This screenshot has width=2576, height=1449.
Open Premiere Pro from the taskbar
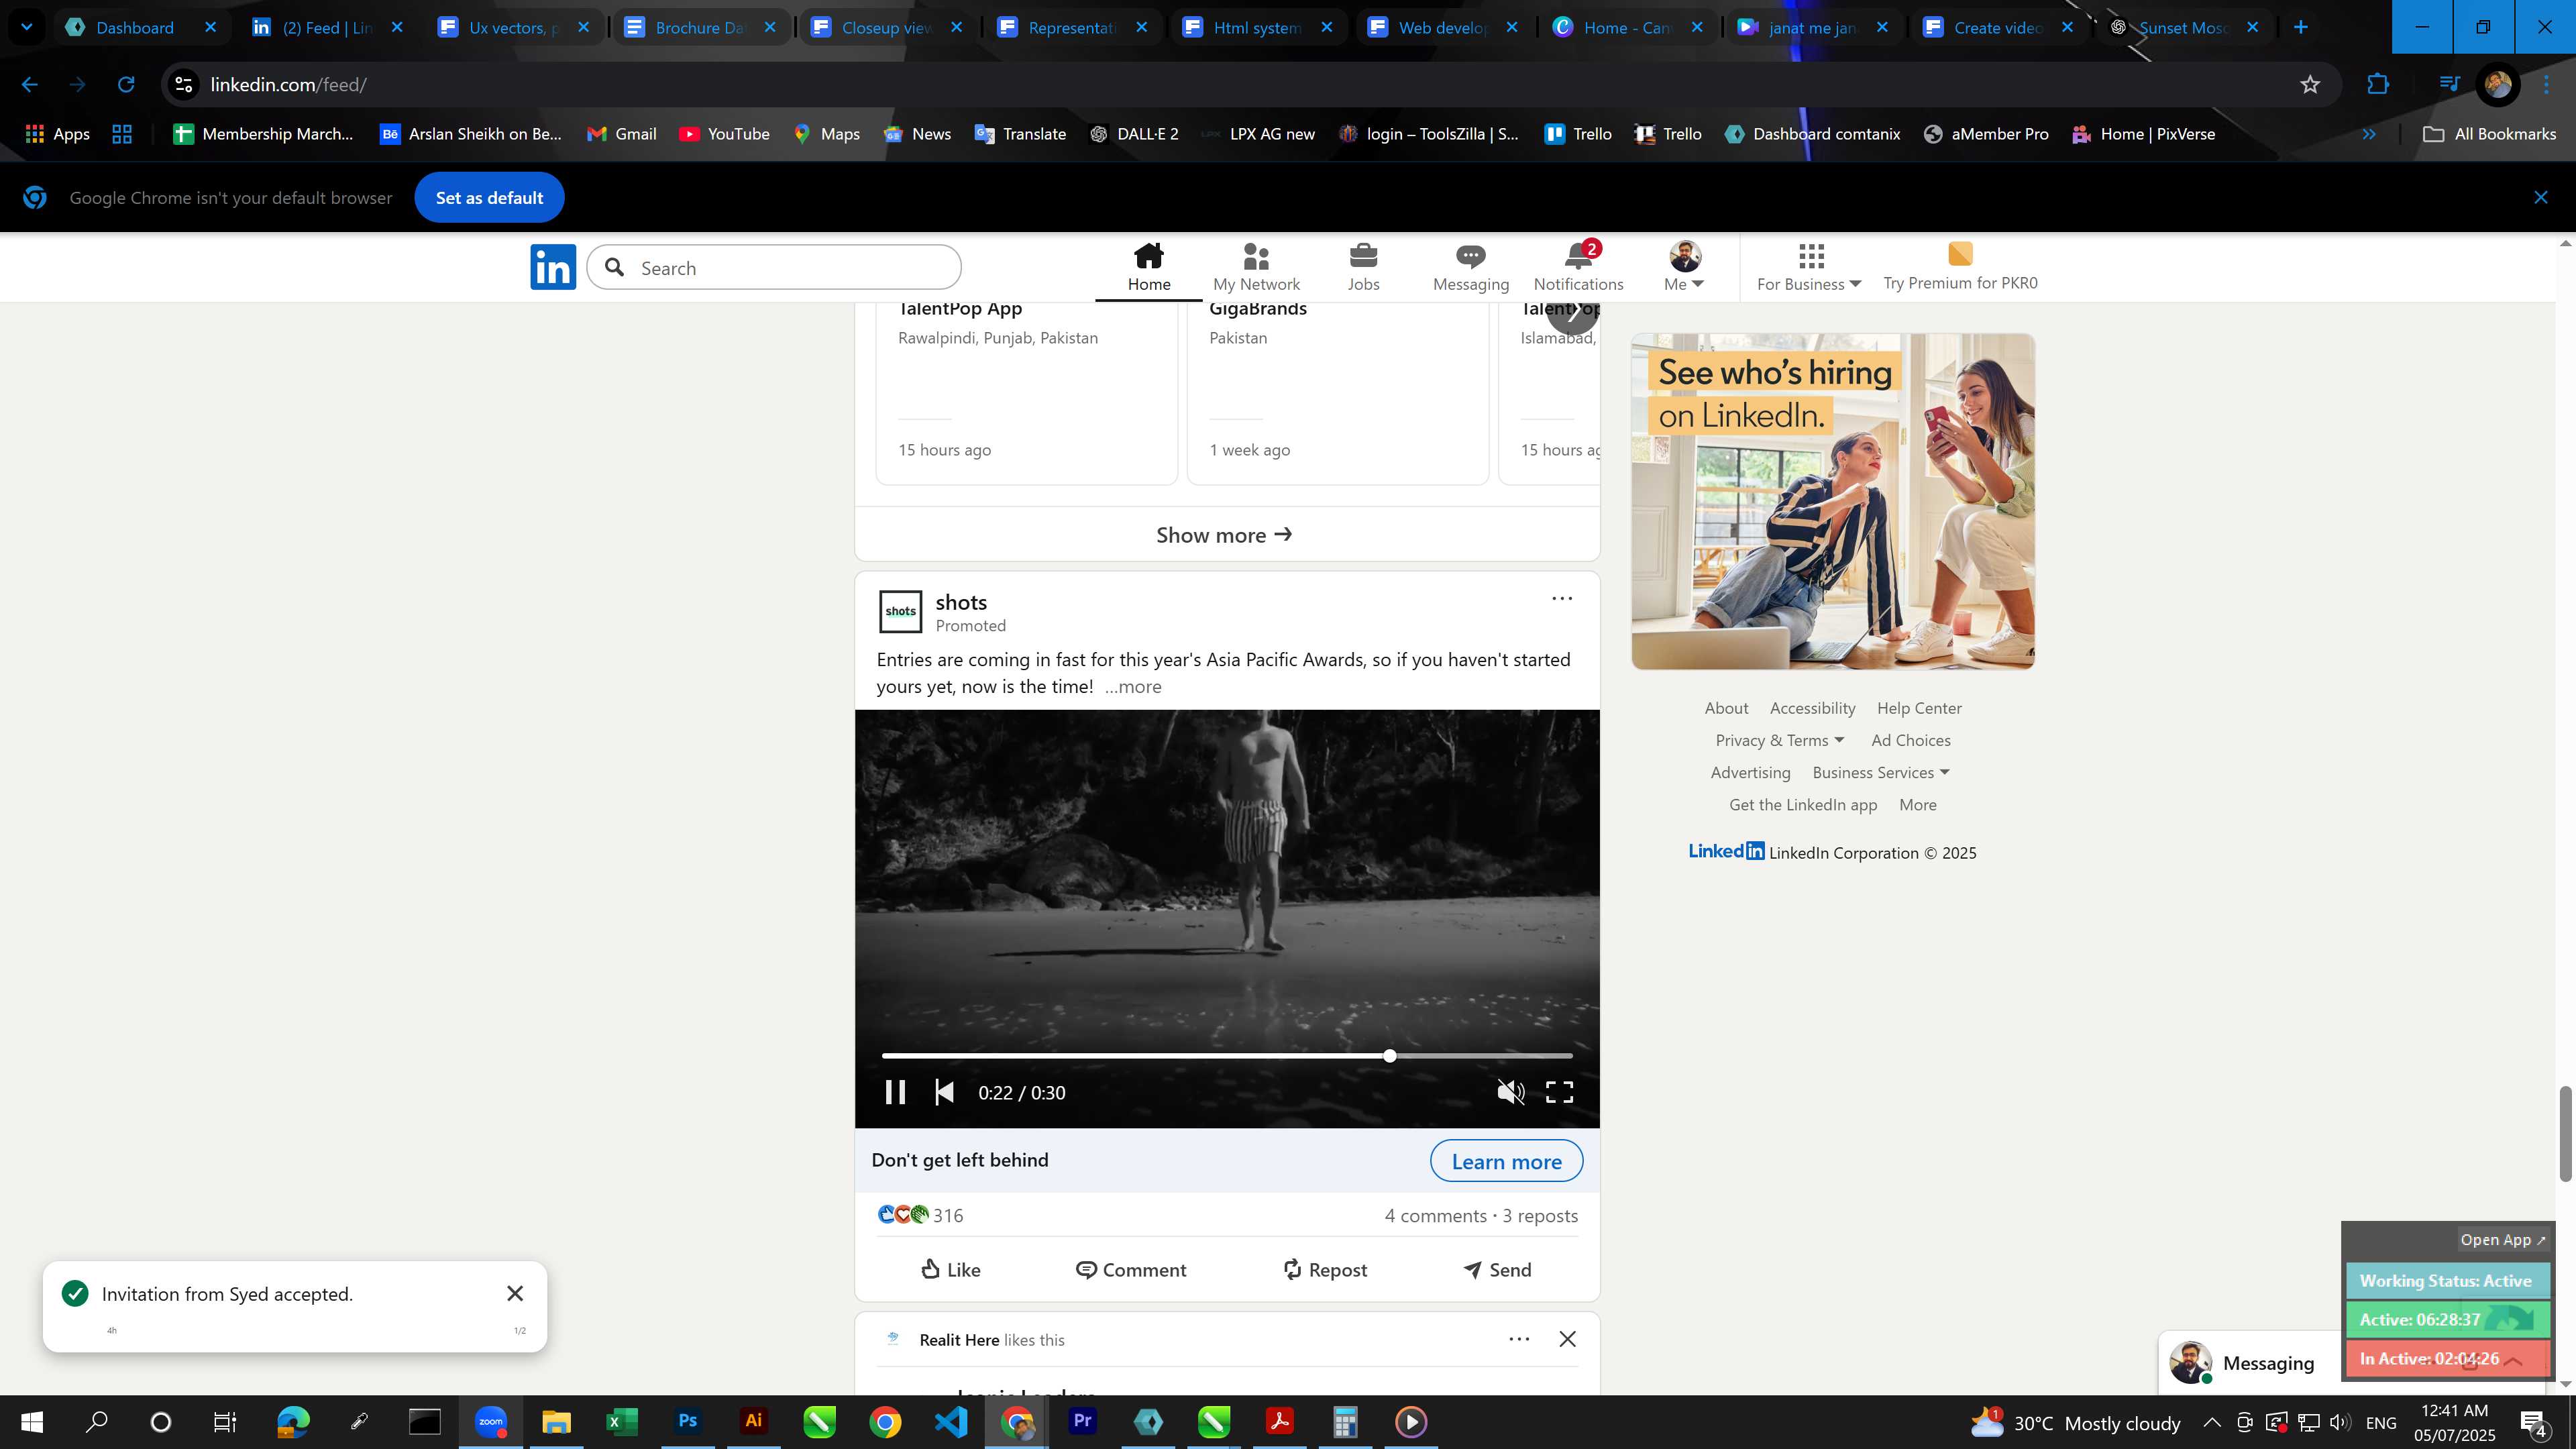[1082, 1421]
